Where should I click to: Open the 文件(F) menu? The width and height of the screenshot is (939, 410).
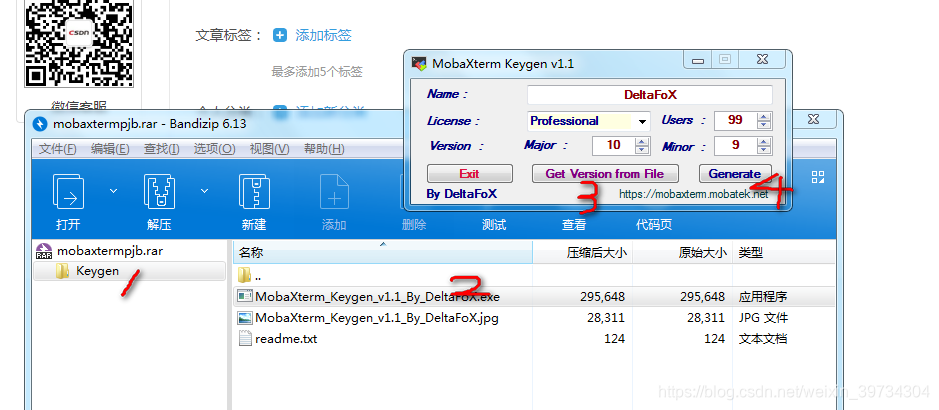pos(57,148)
